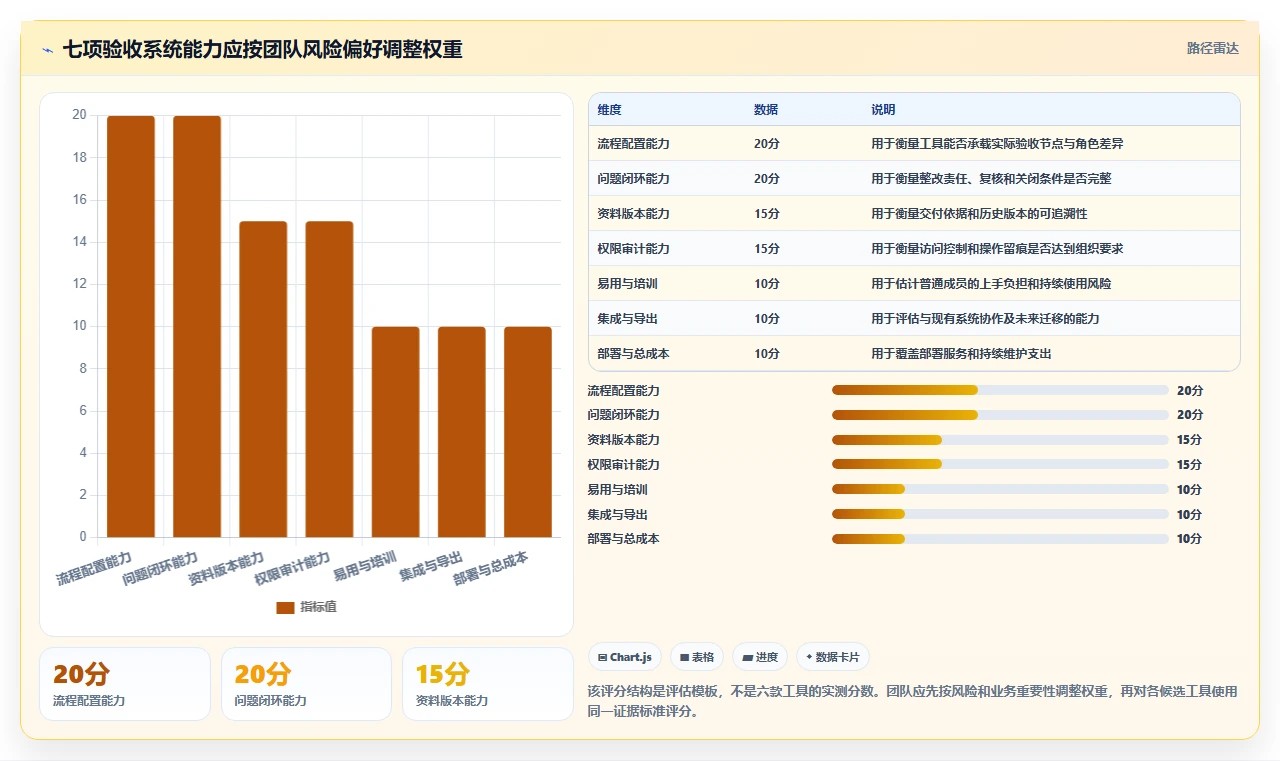Click the 流程配置能力 label in the progress list
The image size is (1280, 761).
click(x=624, y=391)
